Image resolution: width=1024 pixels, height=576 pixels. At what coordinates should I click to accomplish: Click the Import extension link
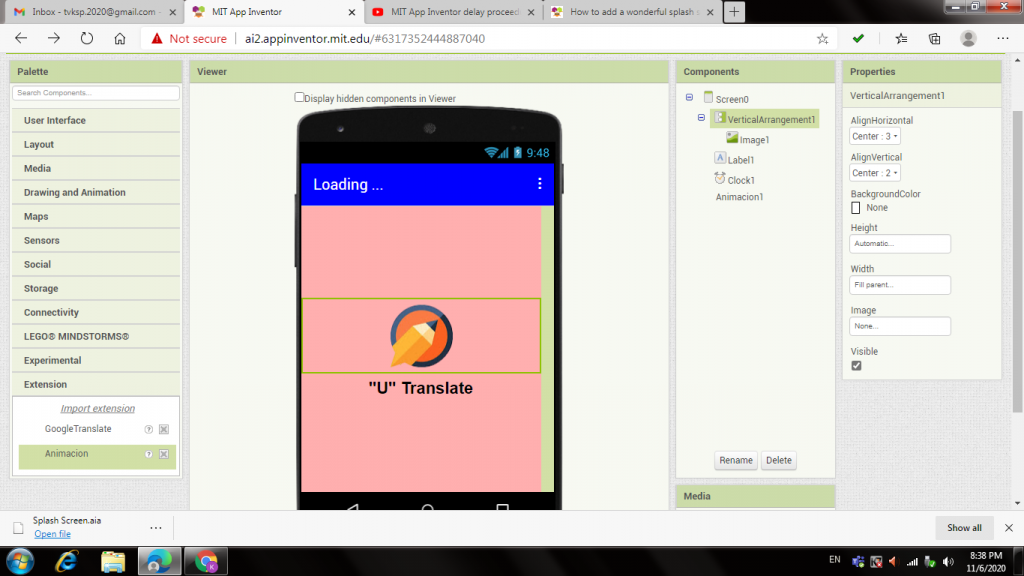(x=98, y=408)
